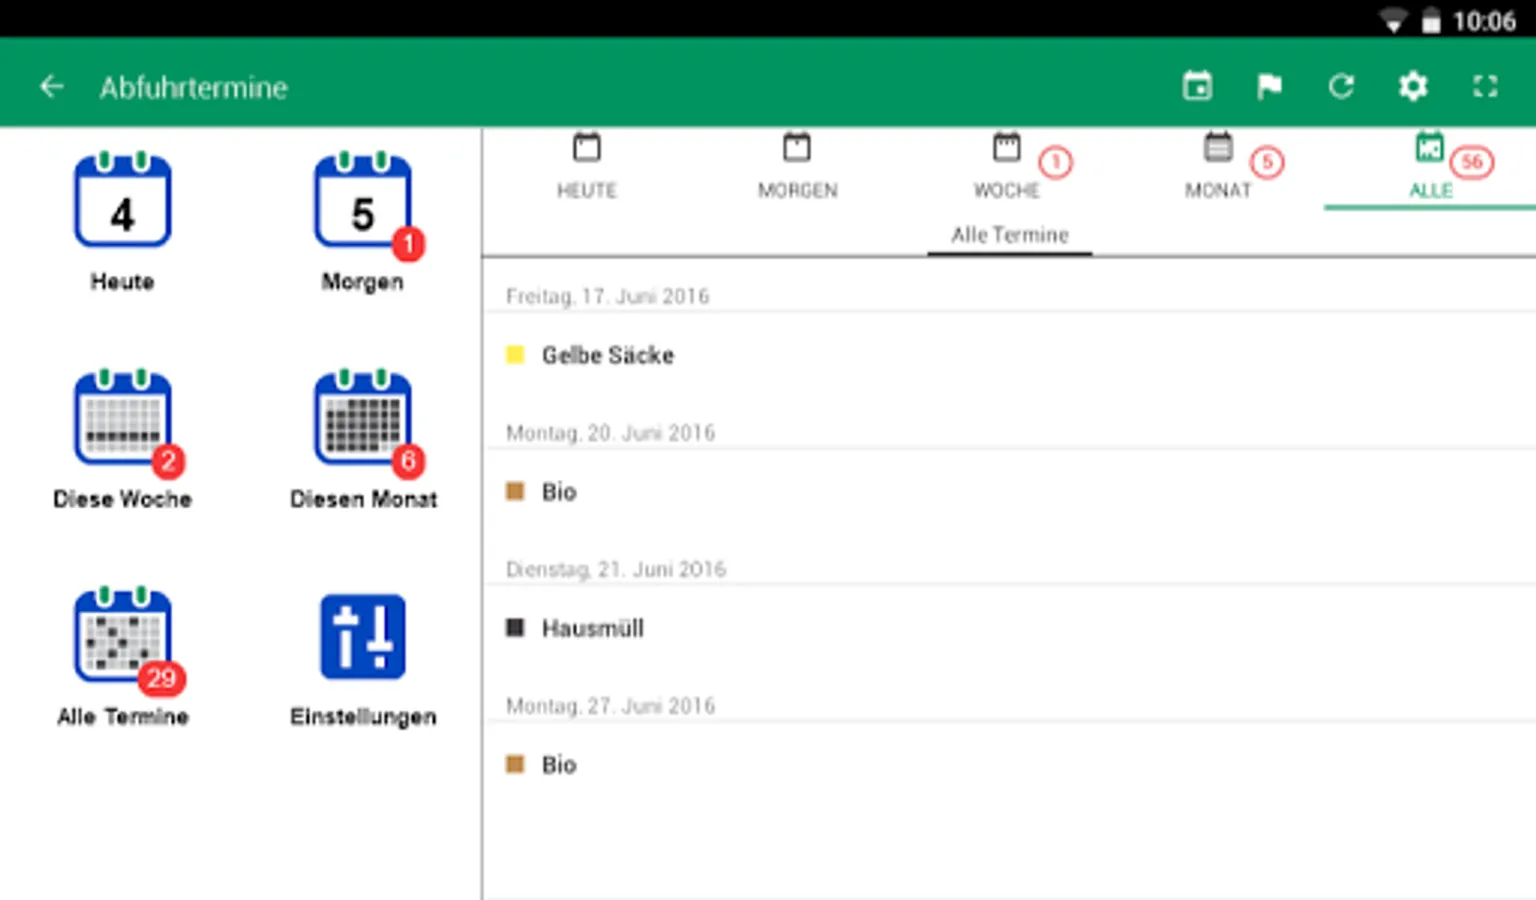Switch to the HEUTE tab
1536x900 pixels.
[587, 167]
